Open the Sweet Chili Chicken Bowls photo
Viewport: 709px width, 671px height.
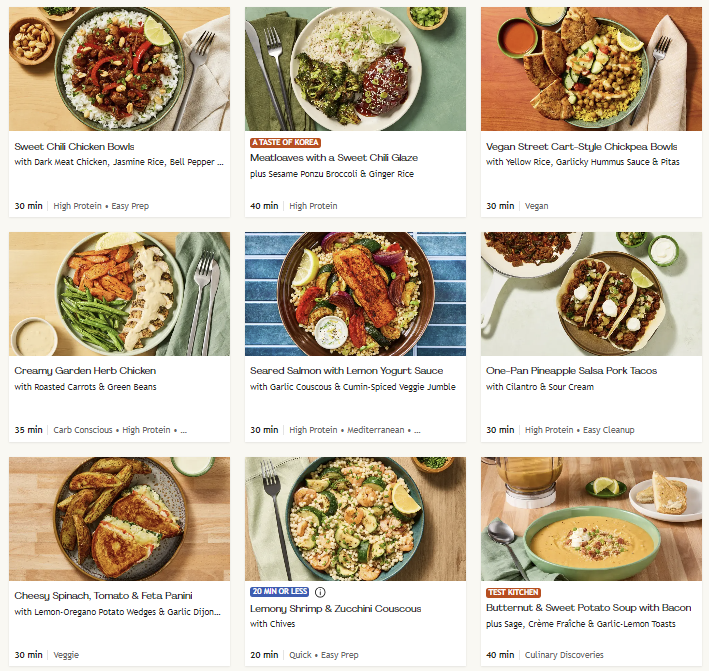tap(119, 69)
